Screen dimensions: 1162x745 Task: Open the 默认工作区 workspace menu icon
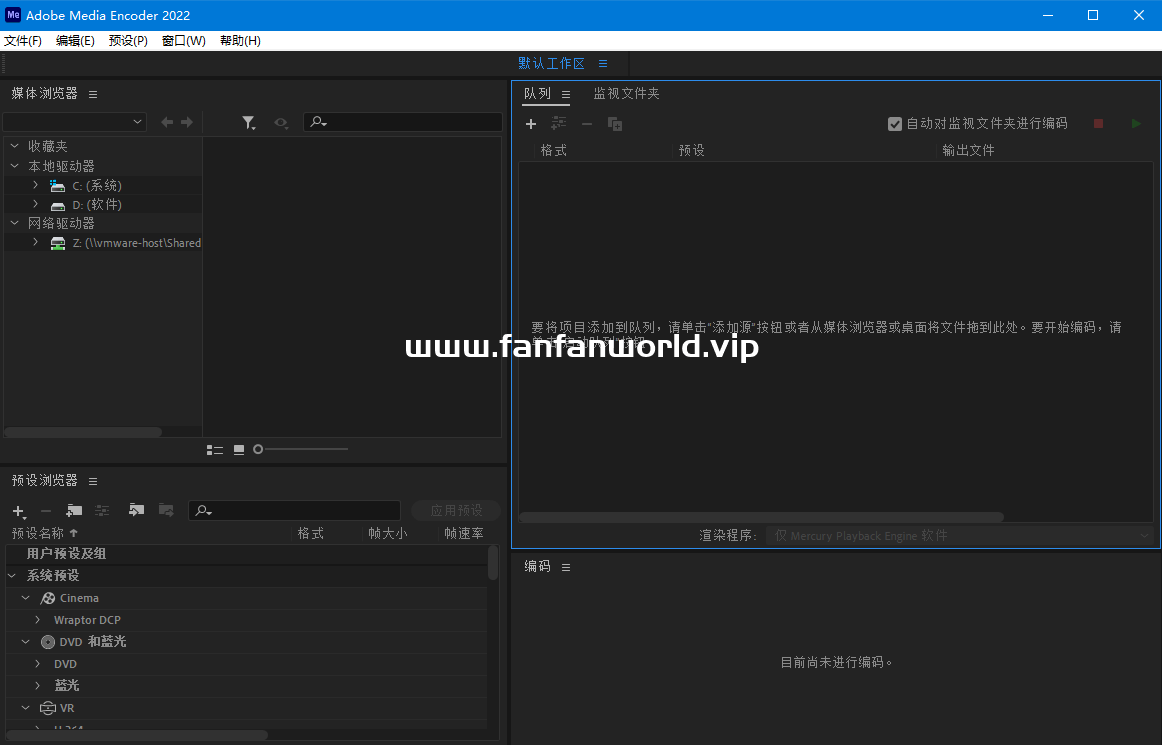(x=603, y=64)
